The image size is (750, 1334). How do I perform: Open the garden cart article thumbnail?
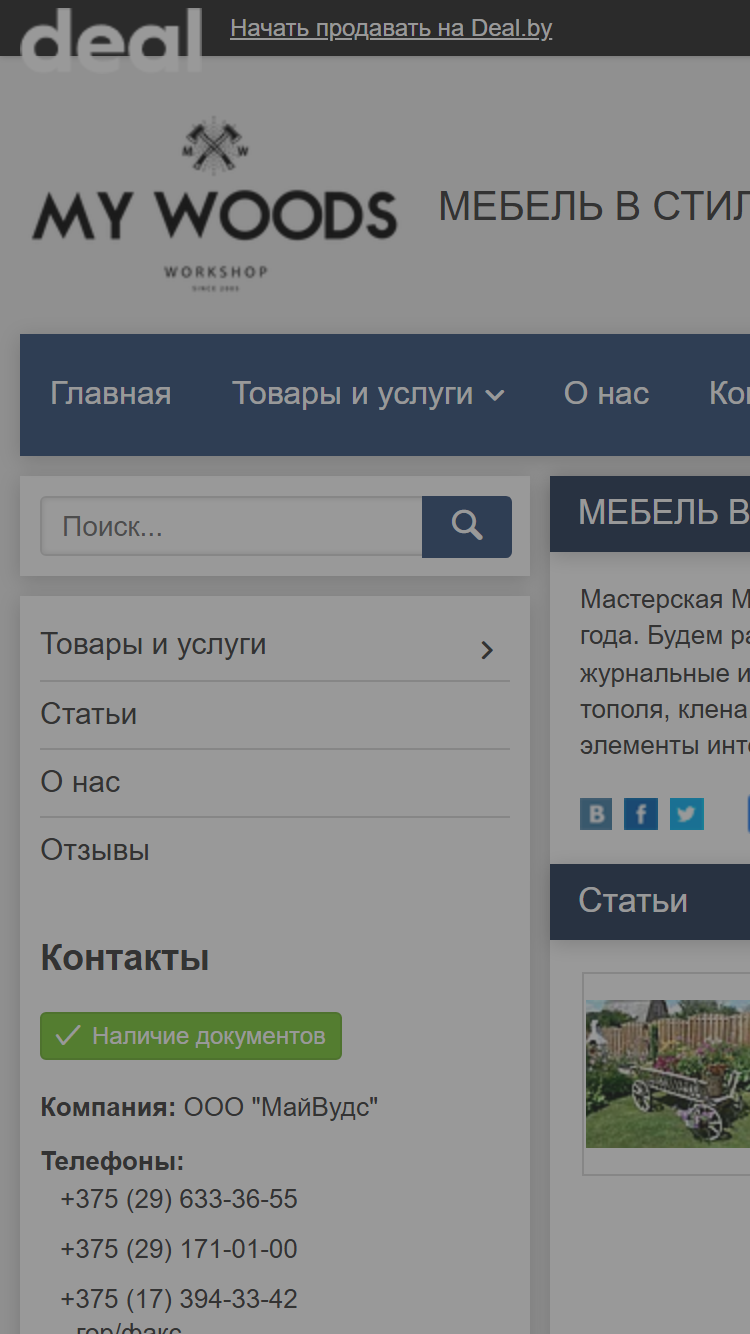667,1074
